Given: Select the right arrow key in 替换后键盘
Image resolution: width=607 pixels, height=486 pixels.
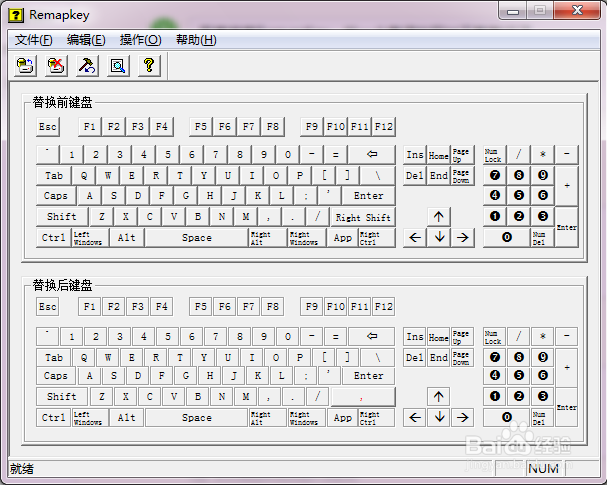Looking at the screenshot, I should click(463, 417).
